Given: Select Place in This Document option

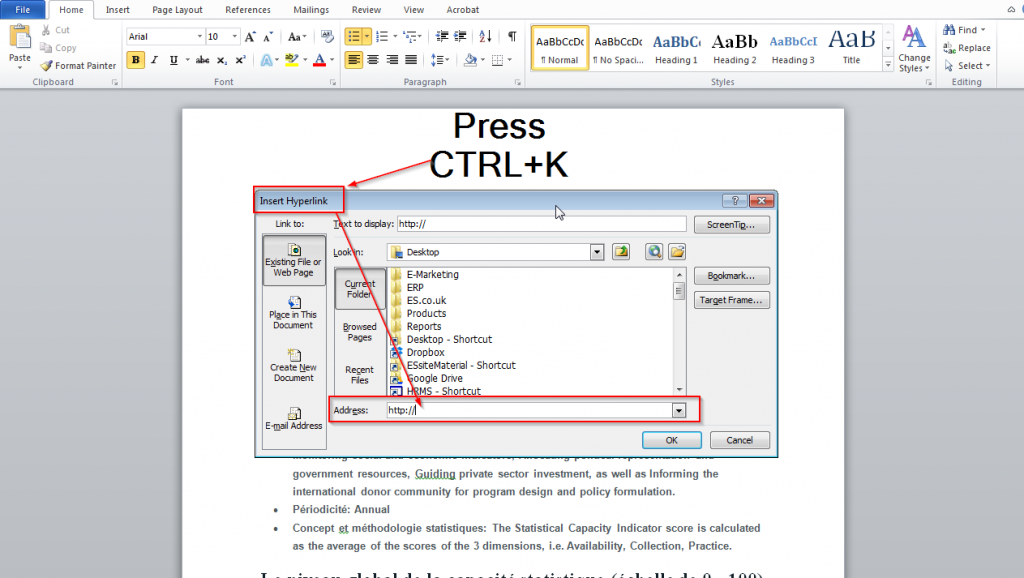Looking at the screenshot, I should point(293,312).
